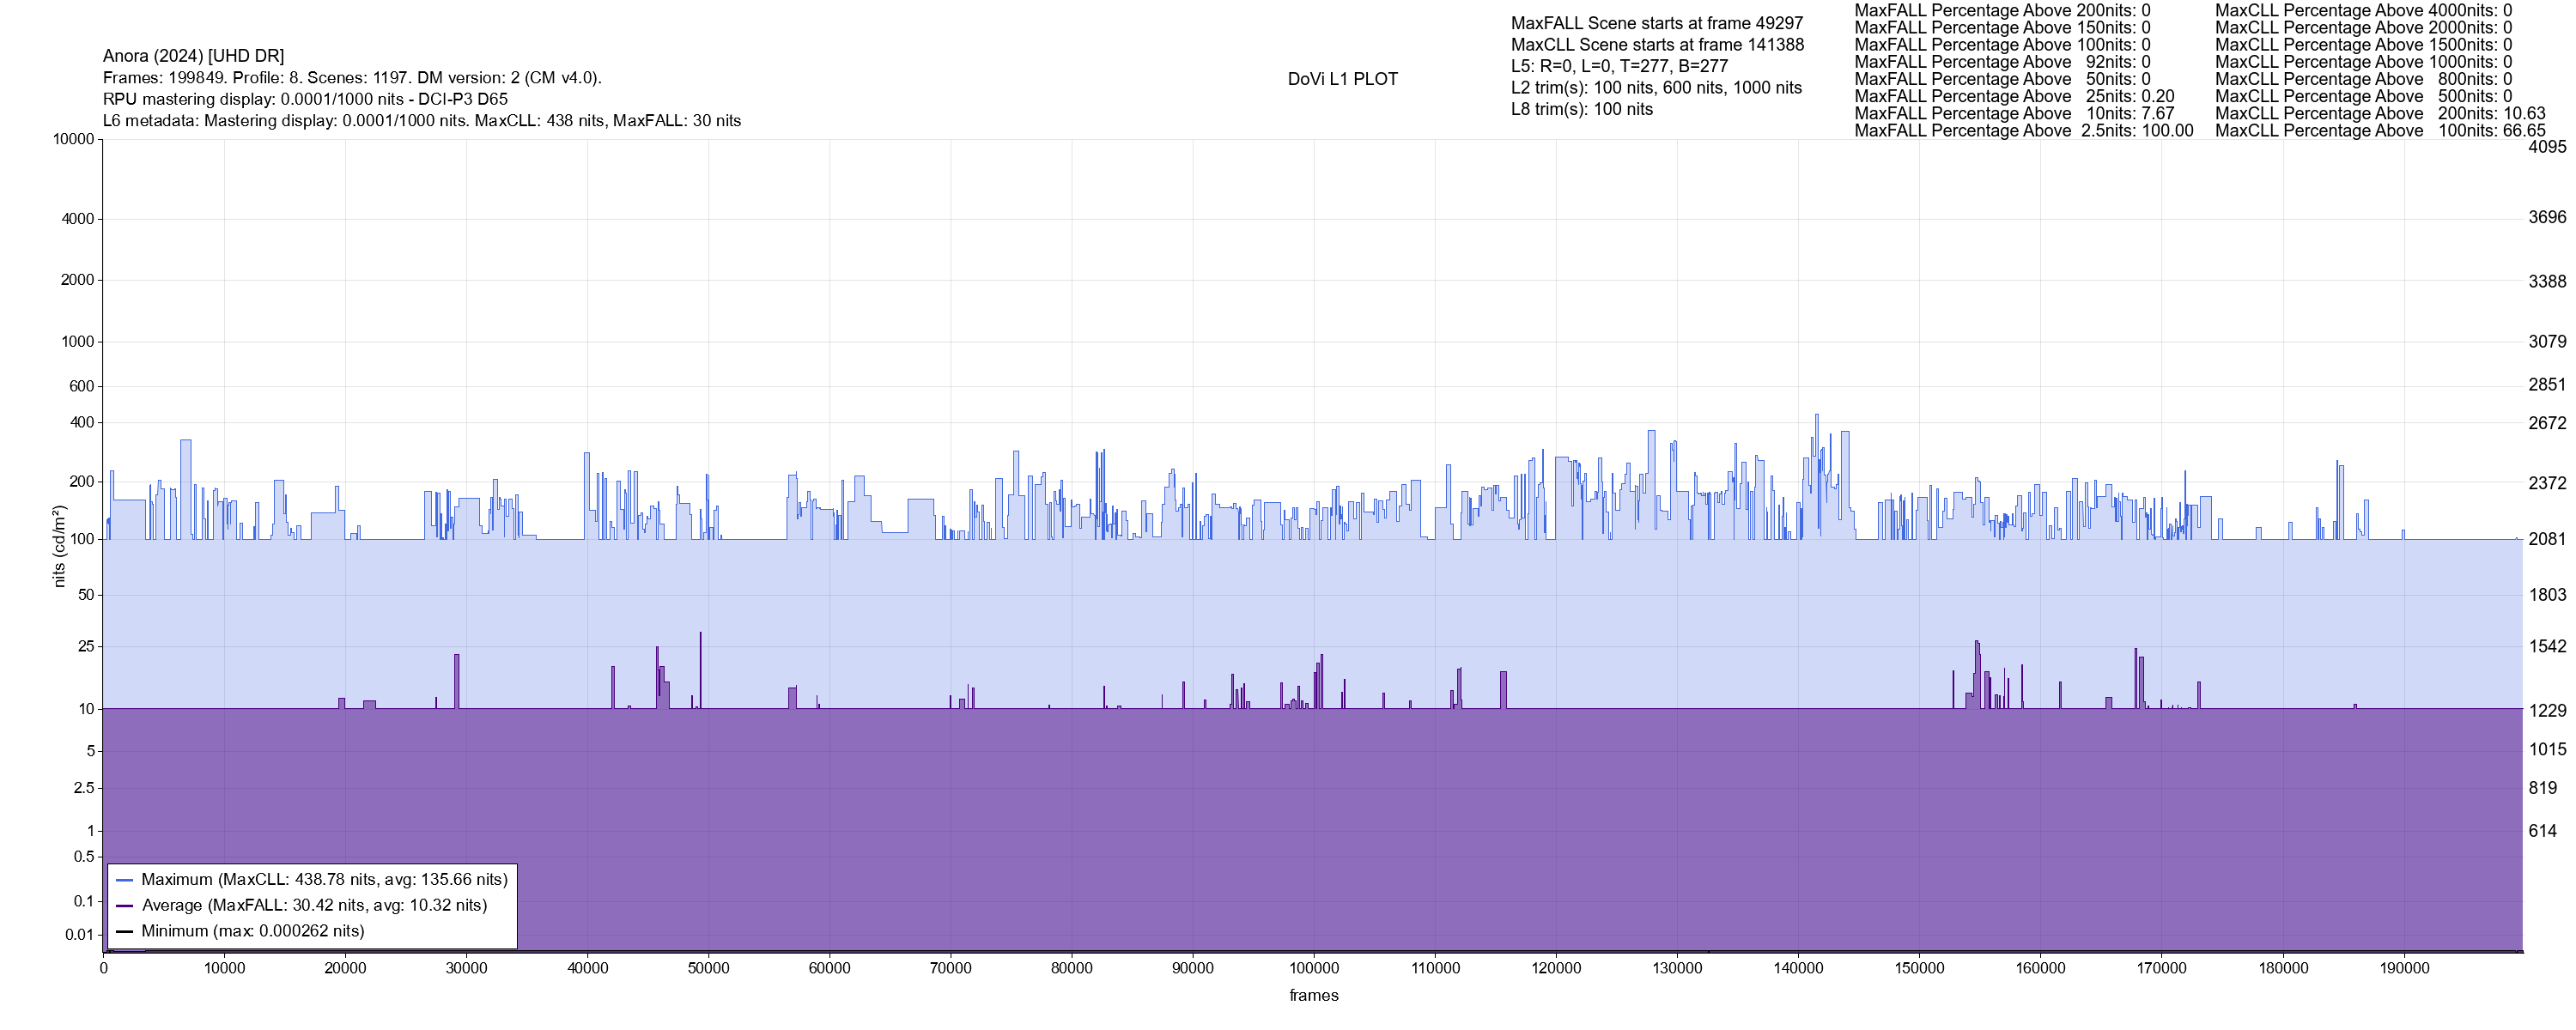Click the 50000 tick on frames axis
The height and width of the screenshot is (1030, 2576).
pyautogui.click(x=708, y=969)
